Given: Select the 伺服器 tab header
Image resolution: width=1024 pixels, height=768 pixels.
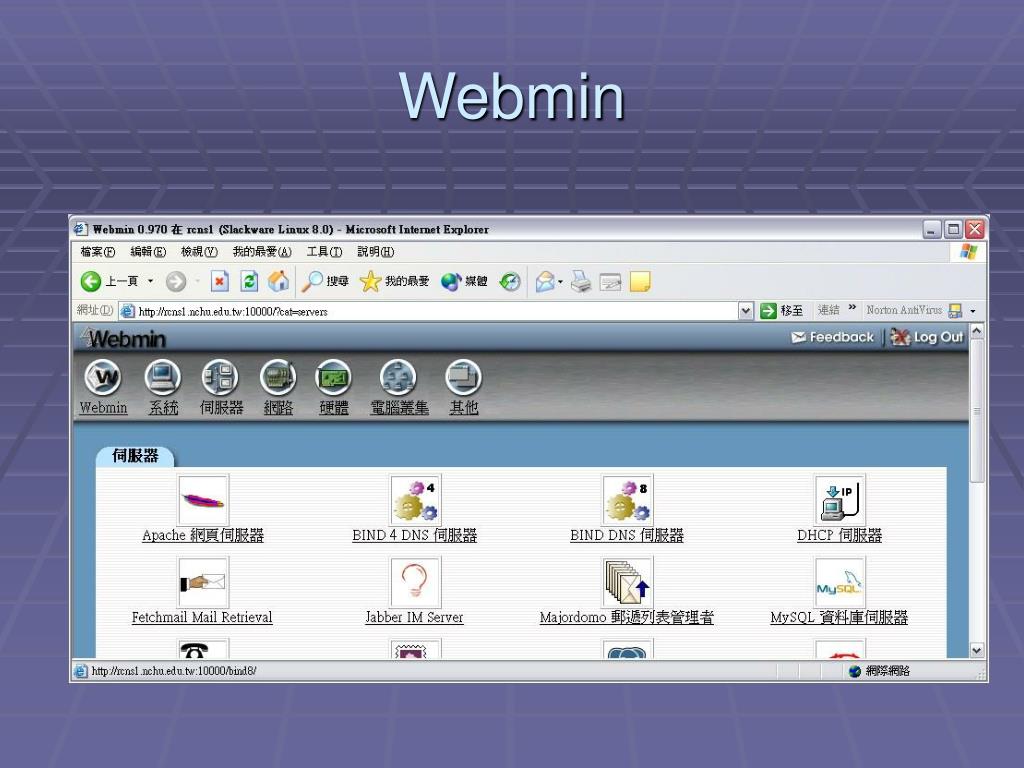Looking at the screenshot, I should click(x=135, y=456).
